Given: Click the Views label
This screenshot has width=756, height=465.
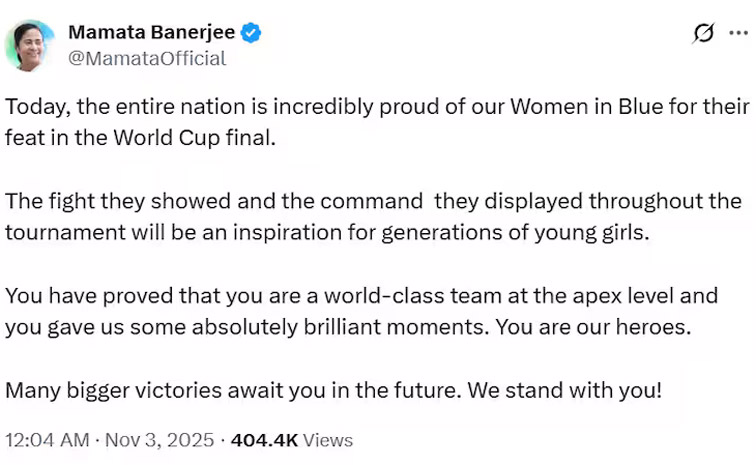Looking at the screenshot, I should [x=327, y=440].
